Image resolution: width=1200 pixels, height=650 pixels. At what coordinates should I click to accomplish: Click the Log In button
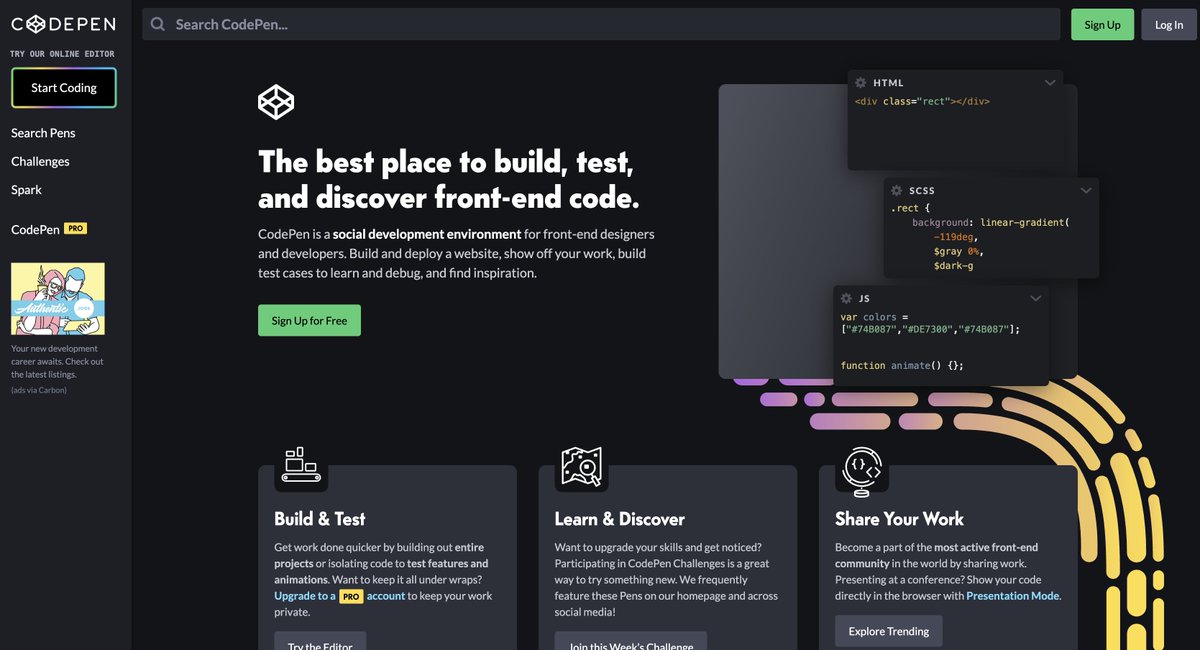(x=1169, y=24)
